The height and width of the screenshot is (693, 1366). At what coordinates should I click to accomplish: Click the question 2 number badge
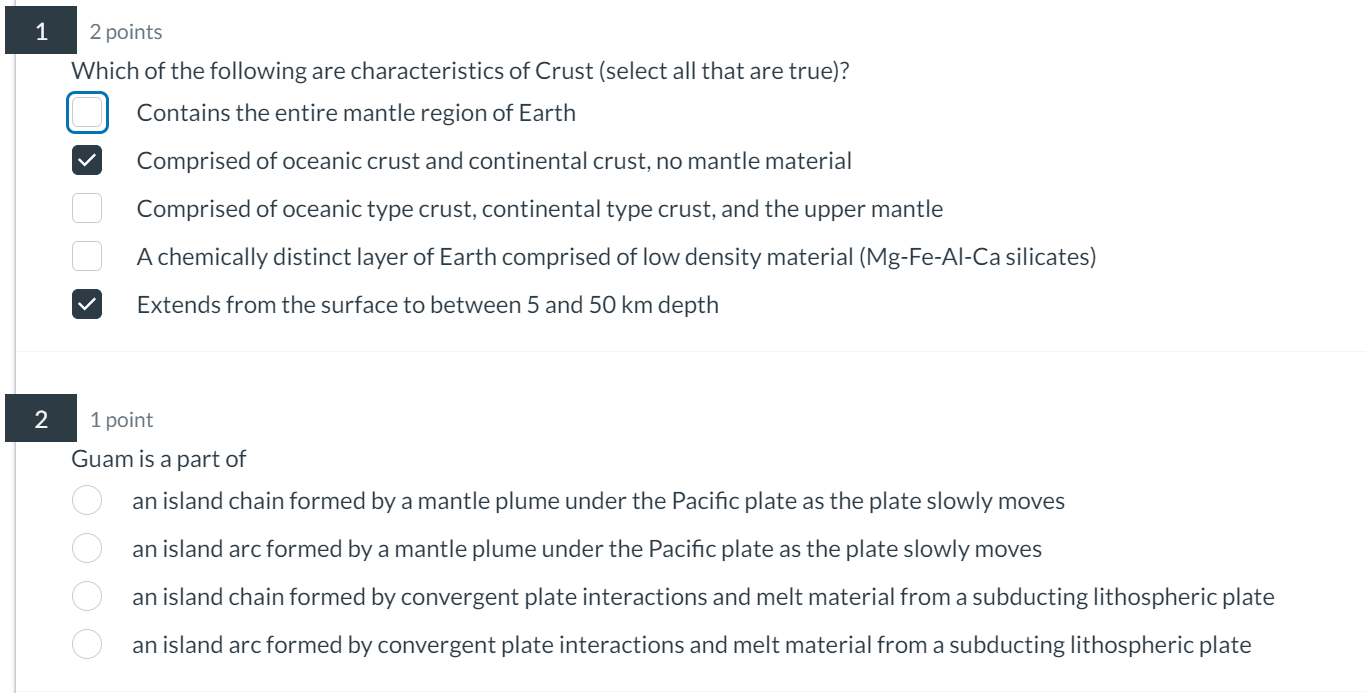41,419
